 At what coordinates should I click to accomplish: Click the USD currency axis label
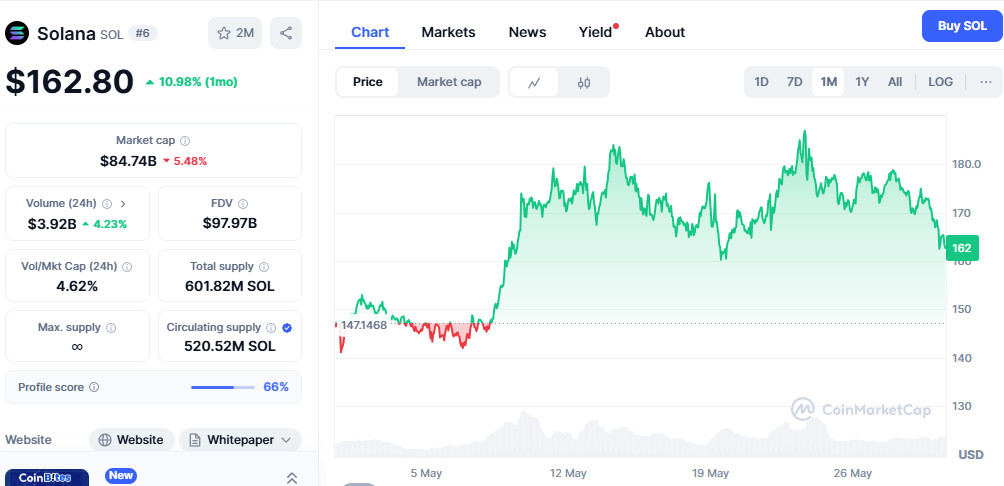971,455
